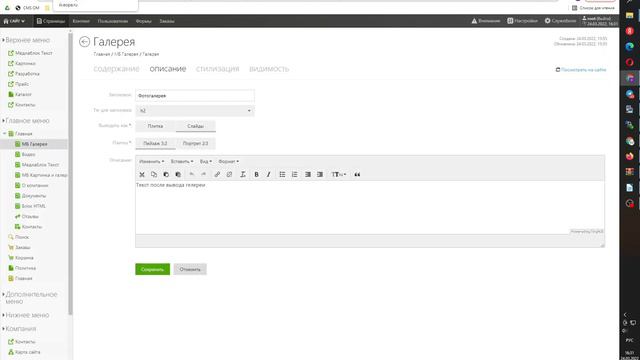This screenshot has height=360, width=640.
Task: Click the Посмотреть на сайте link
Action: click(x=581, y=70)
